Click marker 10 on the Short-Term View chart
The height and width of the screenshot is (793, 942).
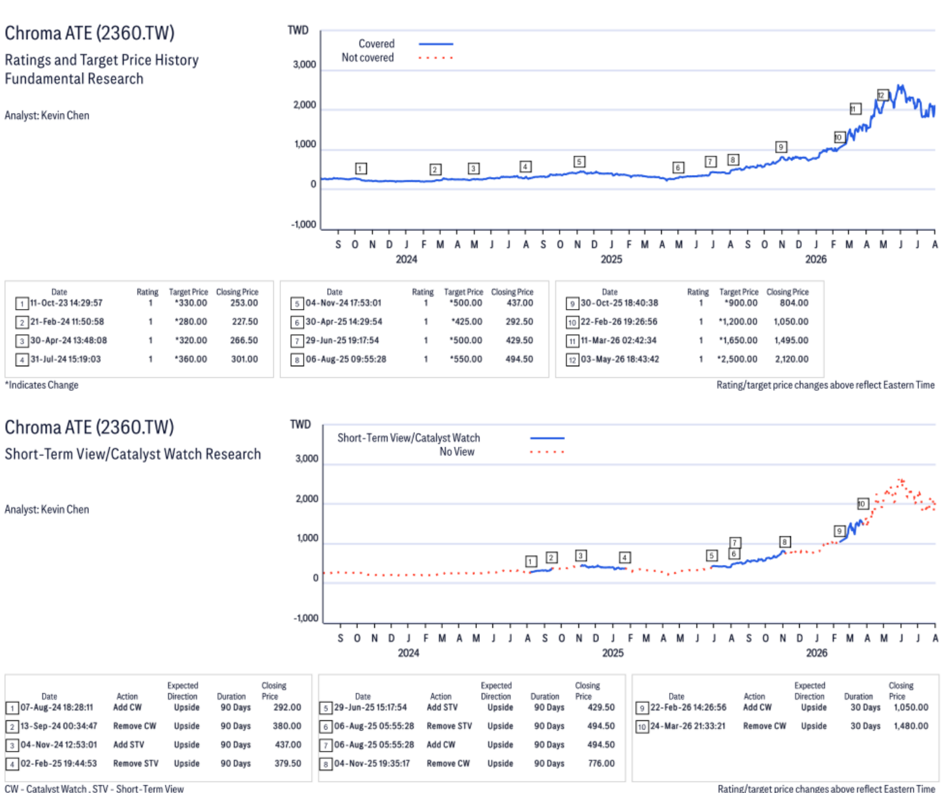tap(862, 503)
